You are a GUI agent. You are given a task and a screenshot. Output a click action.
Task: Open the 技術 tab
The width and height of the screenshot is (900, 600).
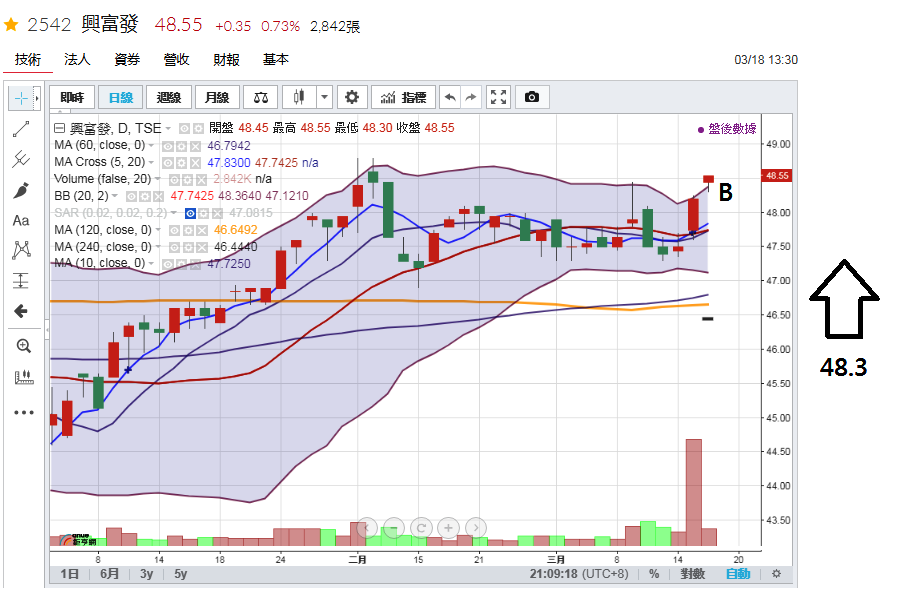(28, 60)
